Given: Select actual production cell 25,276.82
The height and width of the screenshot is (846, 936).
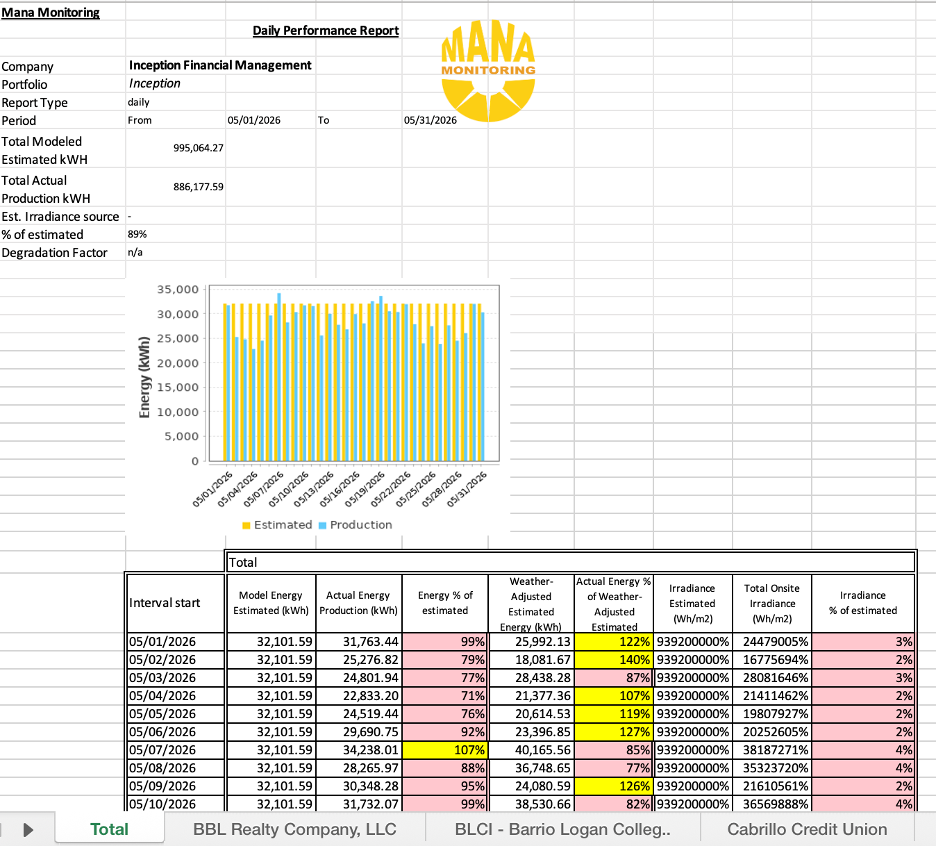Looking at the screenshot, I should 358,660.
